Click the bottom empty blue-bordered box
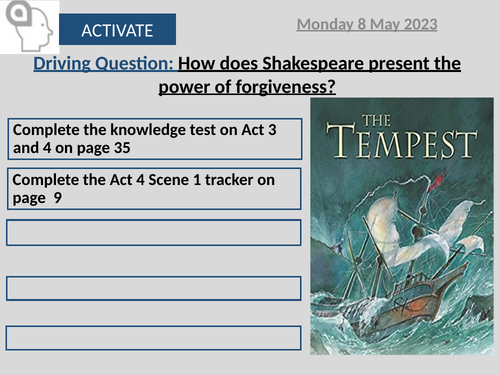Screen dimensions: 500x375 (154, 338)
